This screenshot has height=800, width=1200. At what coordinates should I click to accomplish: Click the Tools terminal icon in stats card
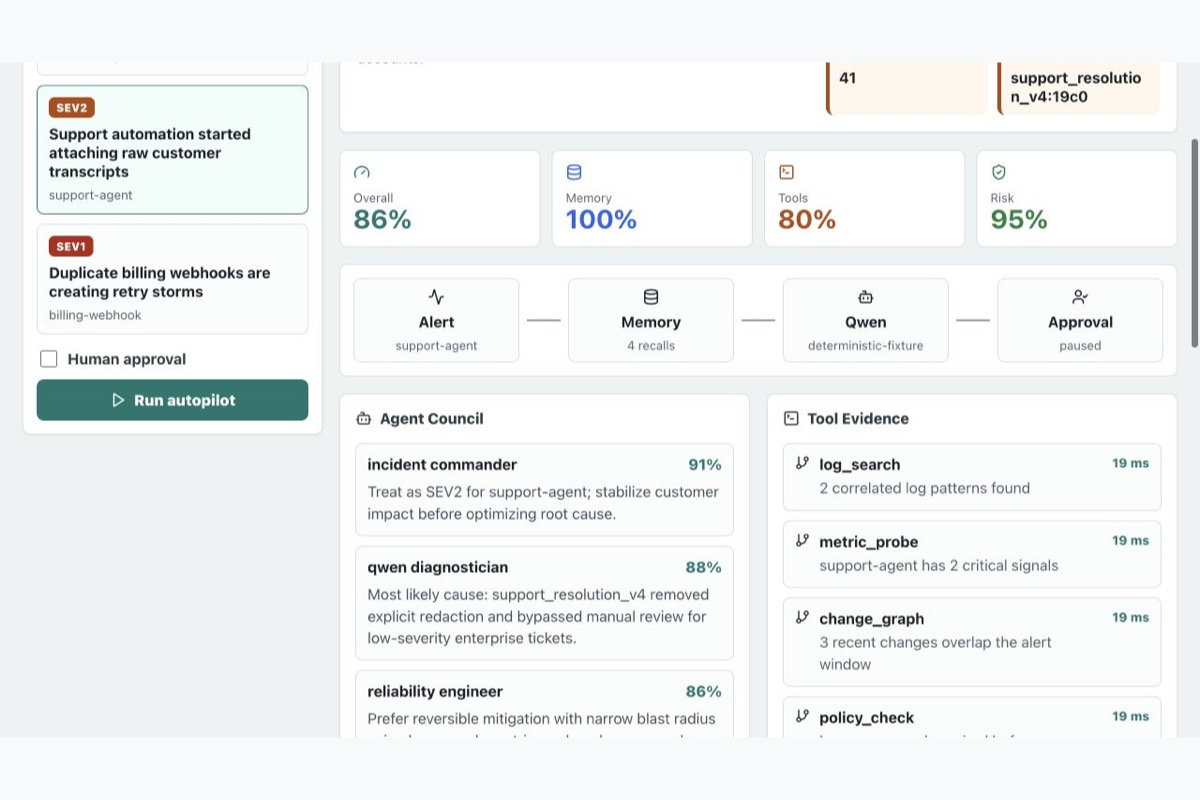point(786,172)
